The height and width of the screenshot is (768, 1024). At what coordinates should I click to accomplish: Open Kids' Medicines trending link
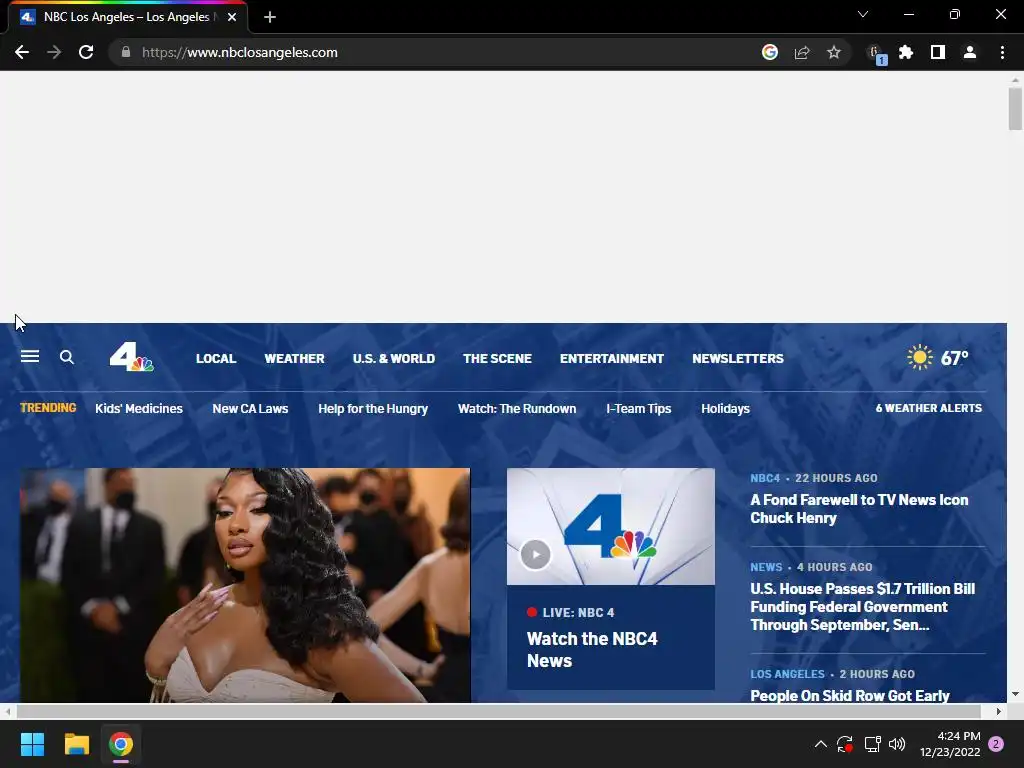[139, 409]
